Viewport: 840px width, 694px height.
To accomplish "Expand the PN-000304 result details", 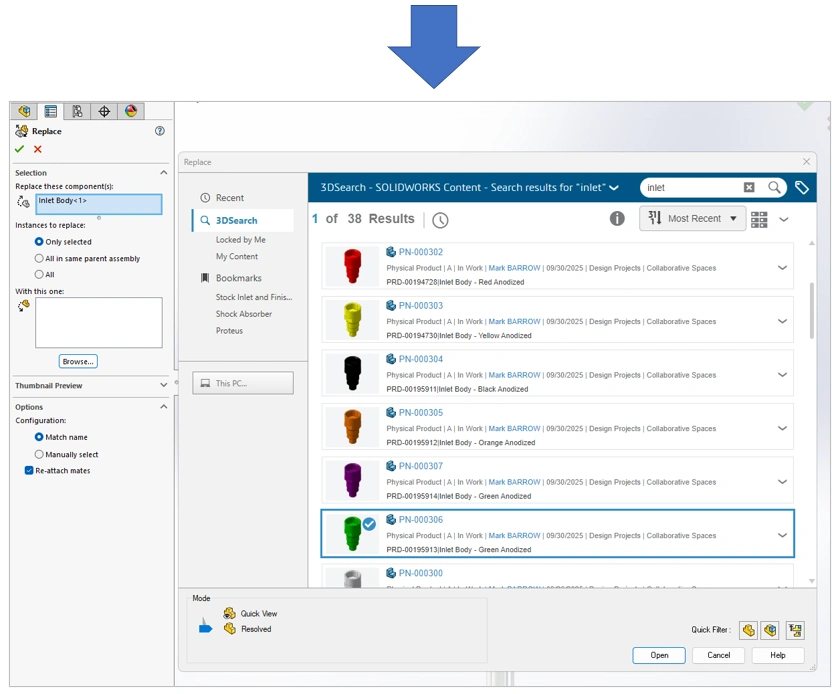I will 782,375.
